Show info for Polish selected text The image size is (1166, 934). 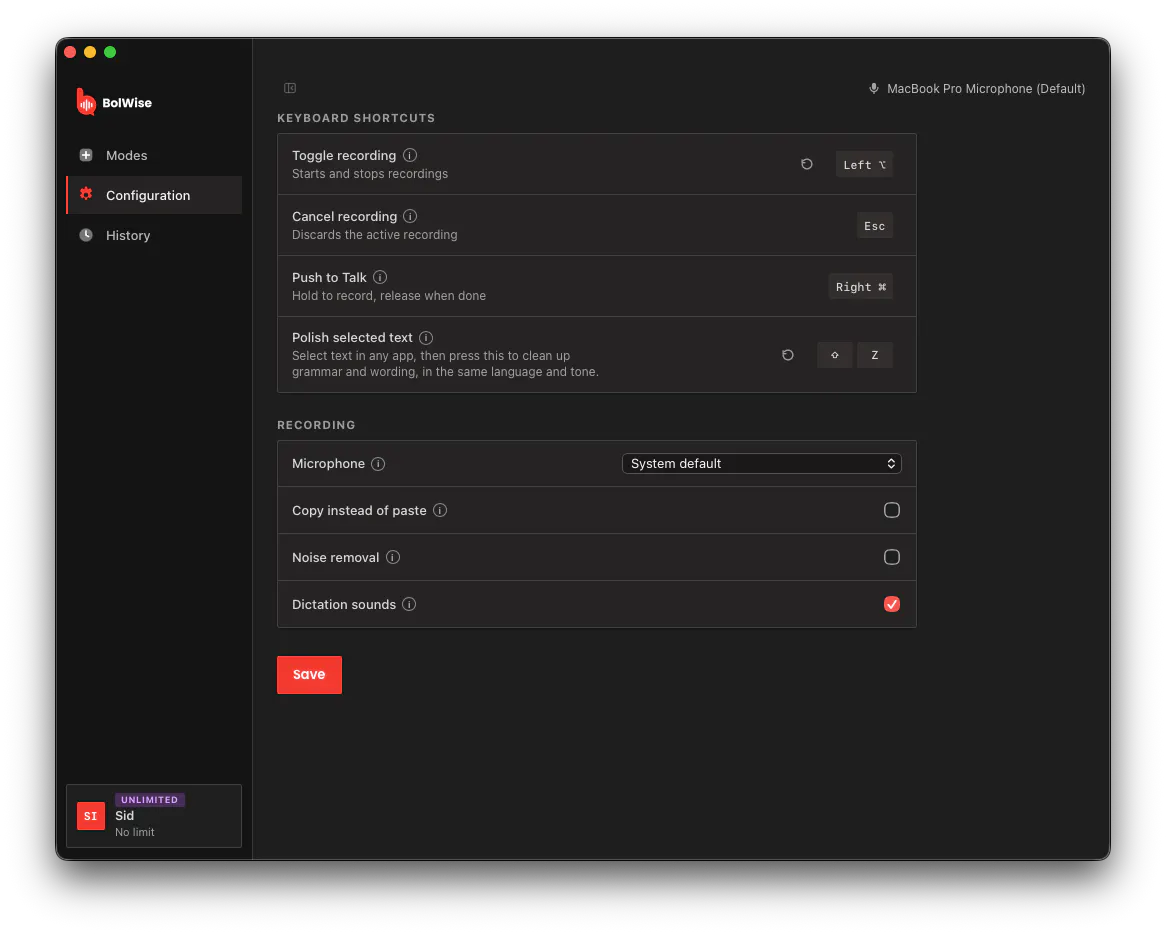[x=426, y=338]
